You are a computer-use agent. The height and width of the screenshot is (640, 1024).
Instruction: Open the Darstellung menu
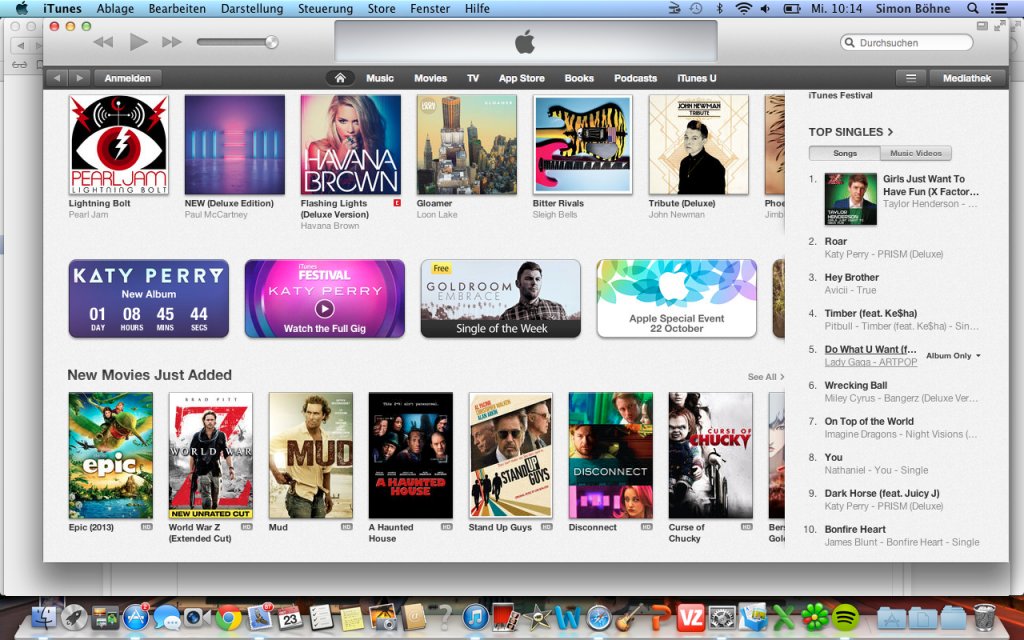pyautogui.click(x=252, y=8)
